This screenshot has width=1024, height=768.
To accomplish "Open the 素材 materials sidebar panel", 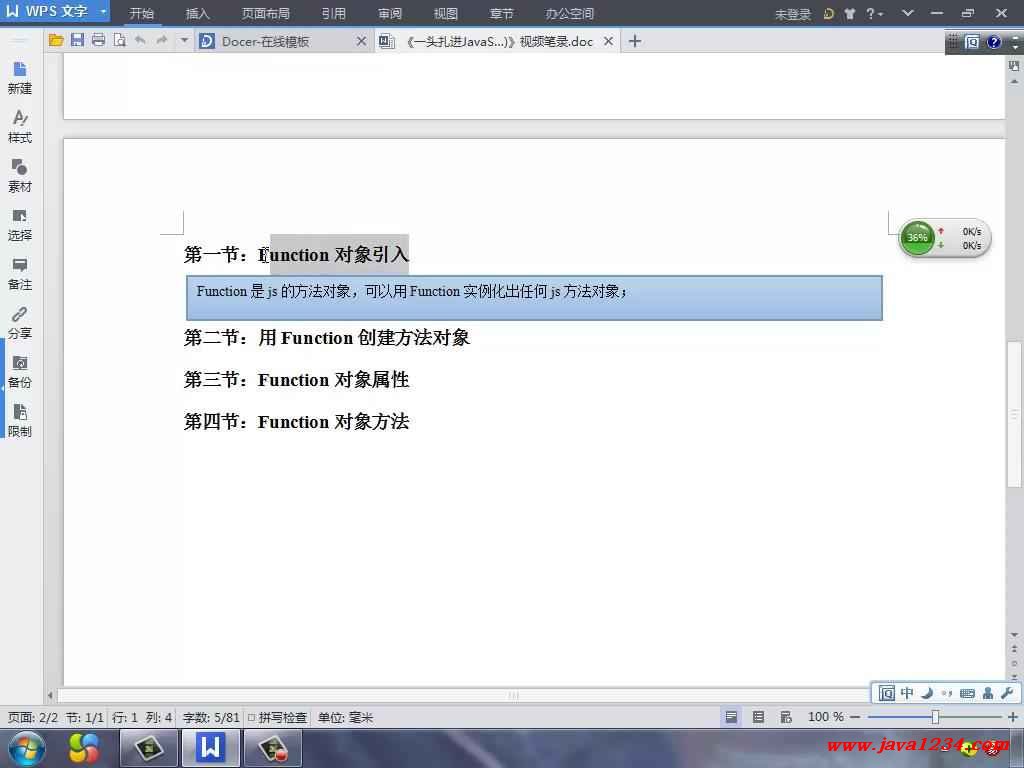I will tap(20, 176).
